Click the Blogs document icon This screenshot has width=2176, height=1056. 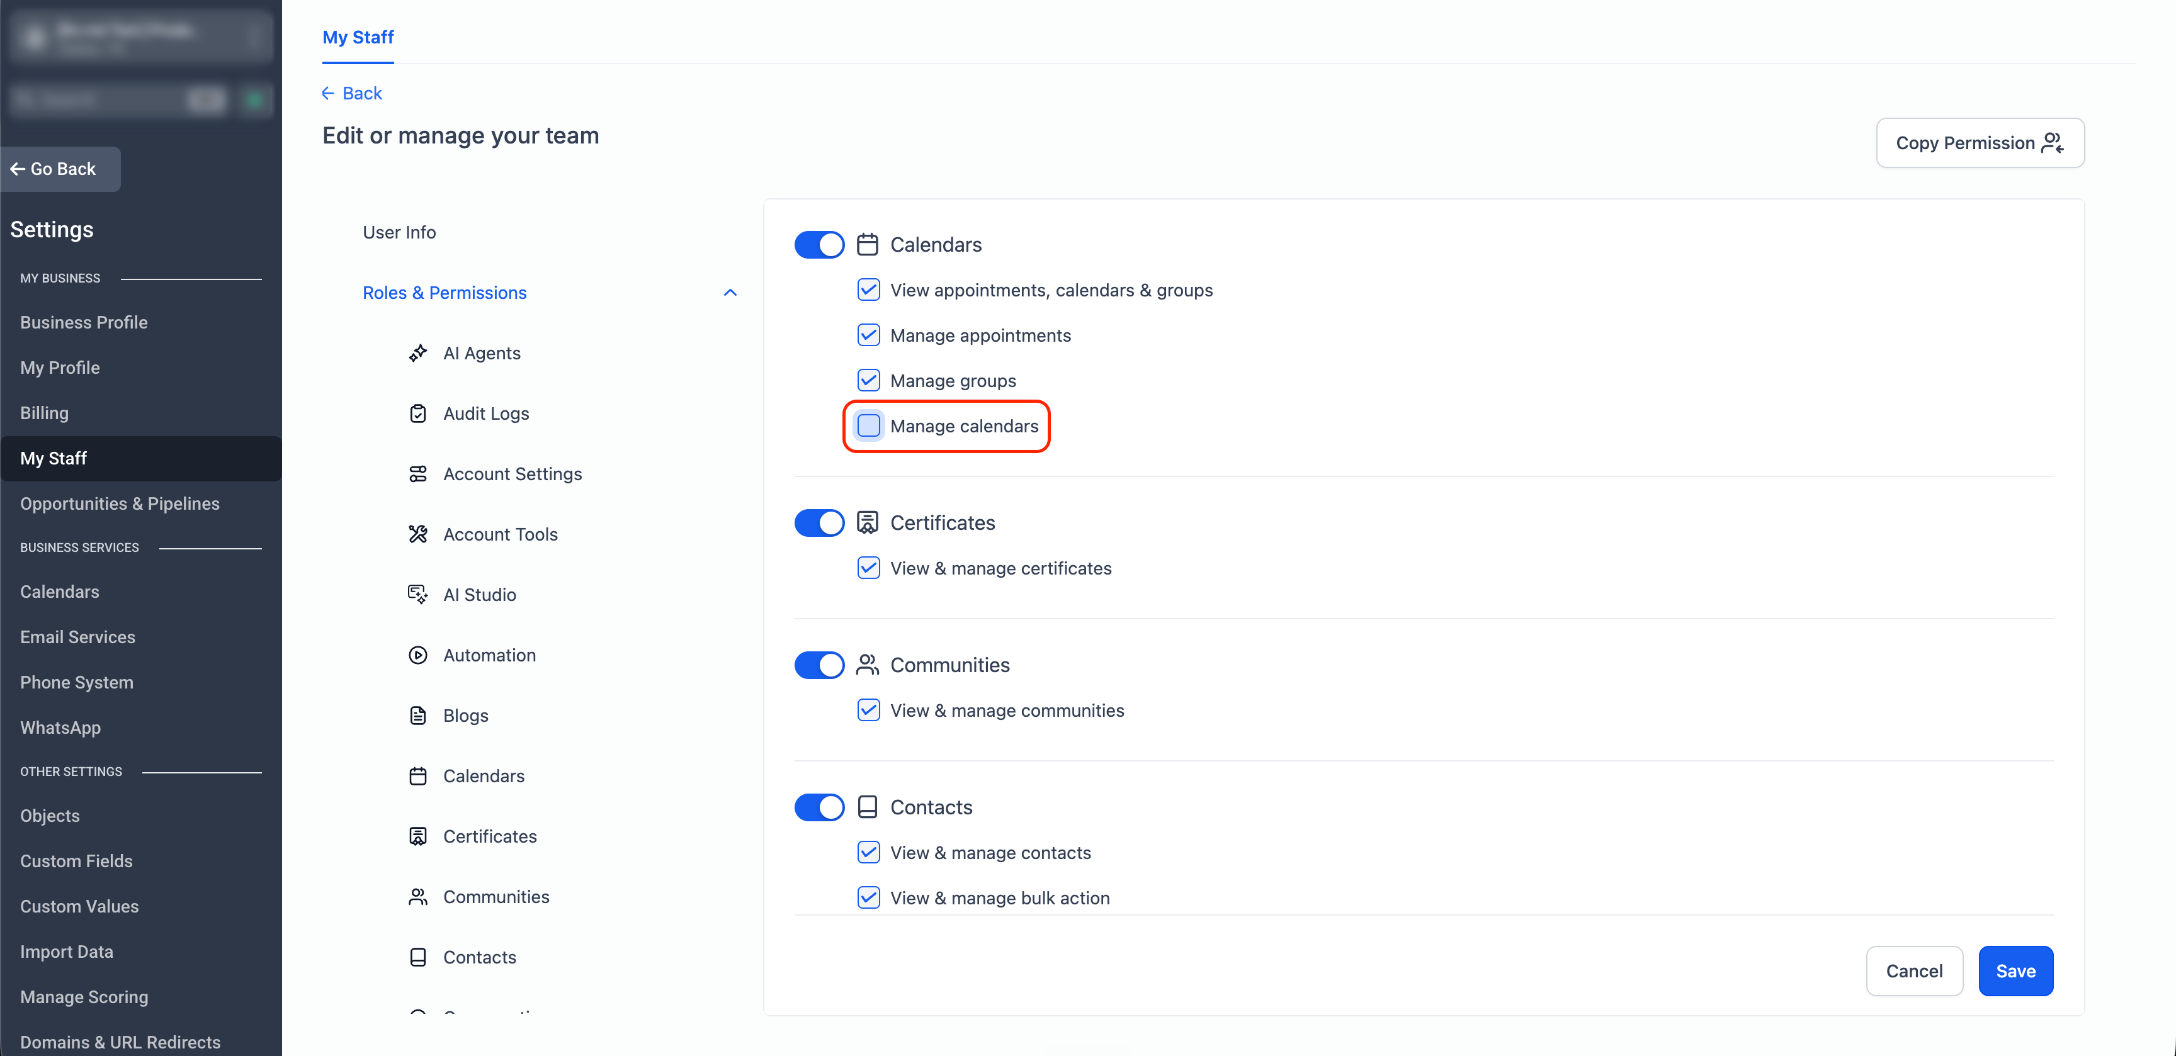418,715
